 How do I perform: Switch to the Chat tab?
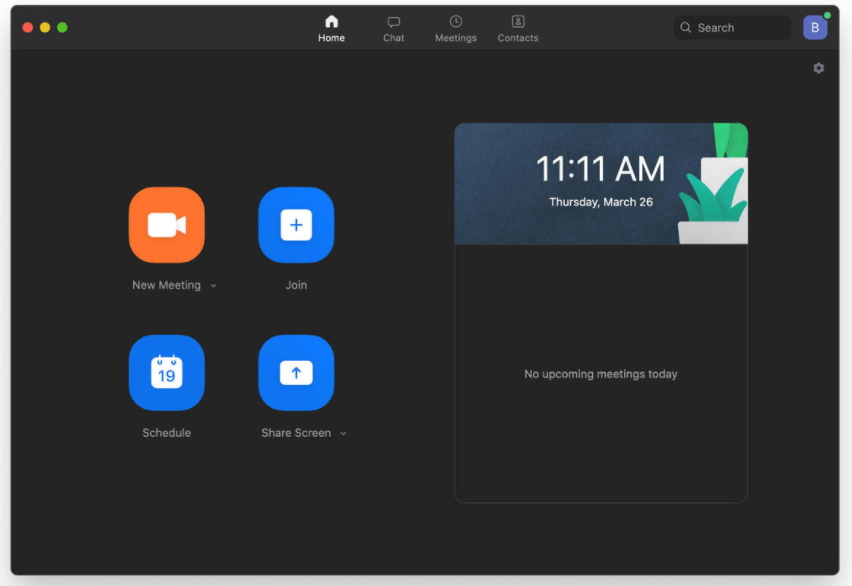point(393,29)
